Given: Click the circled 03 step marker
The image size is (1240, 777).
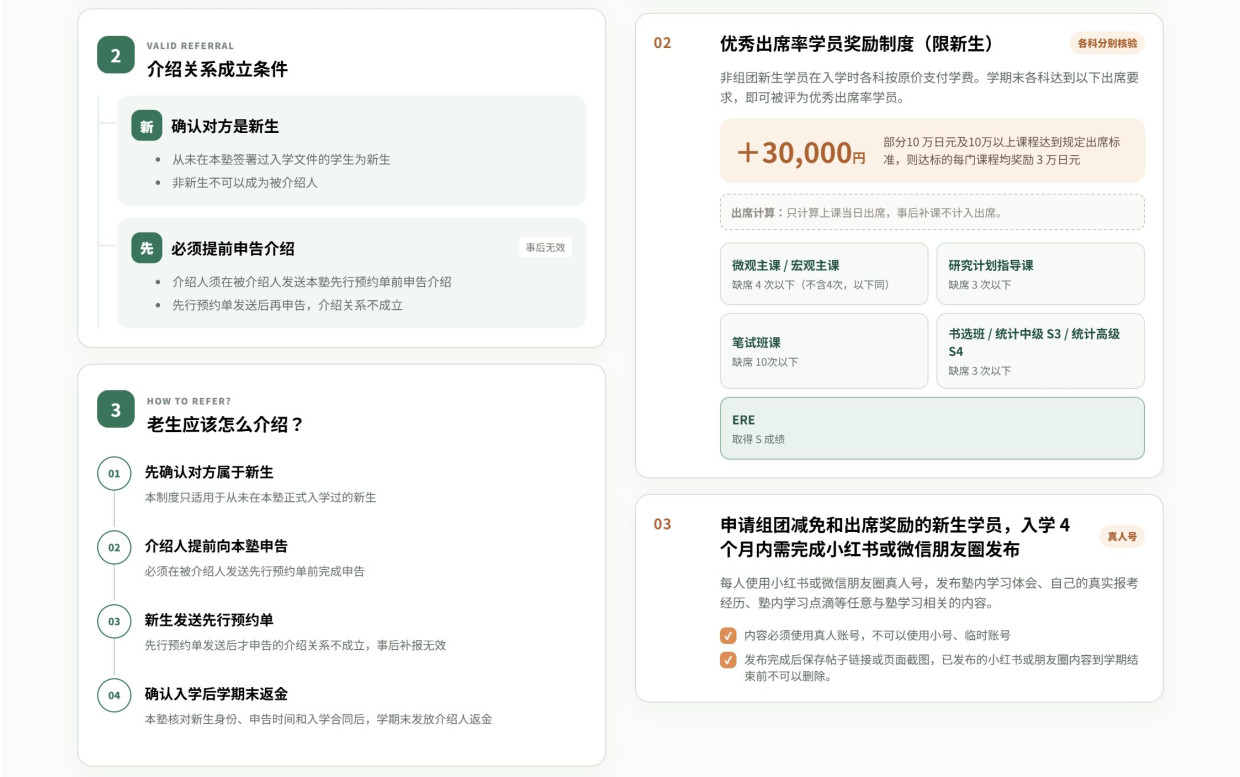Looking at the screenshot, I should pos(114,621).
